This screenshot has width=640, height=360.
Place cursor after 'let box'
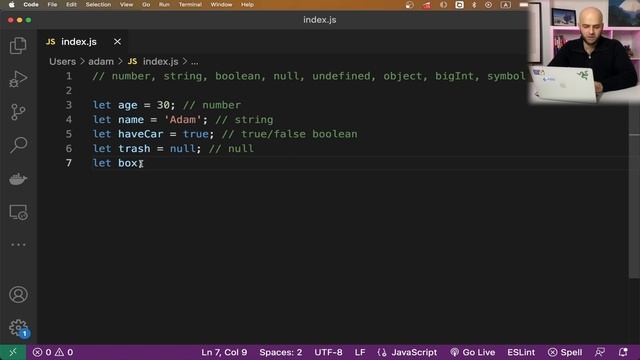click(x=138, y=163)
